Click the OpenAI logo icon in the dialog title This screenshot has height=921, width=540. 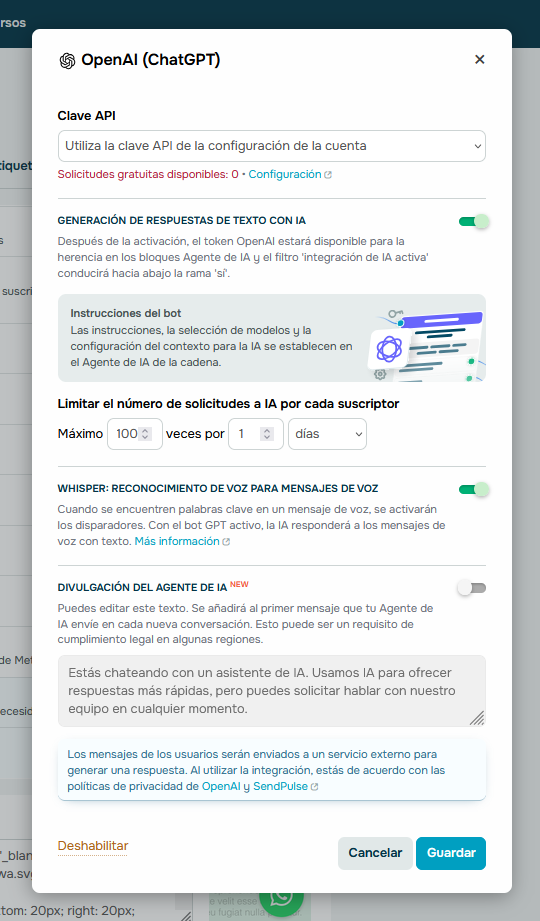(67, 60)
